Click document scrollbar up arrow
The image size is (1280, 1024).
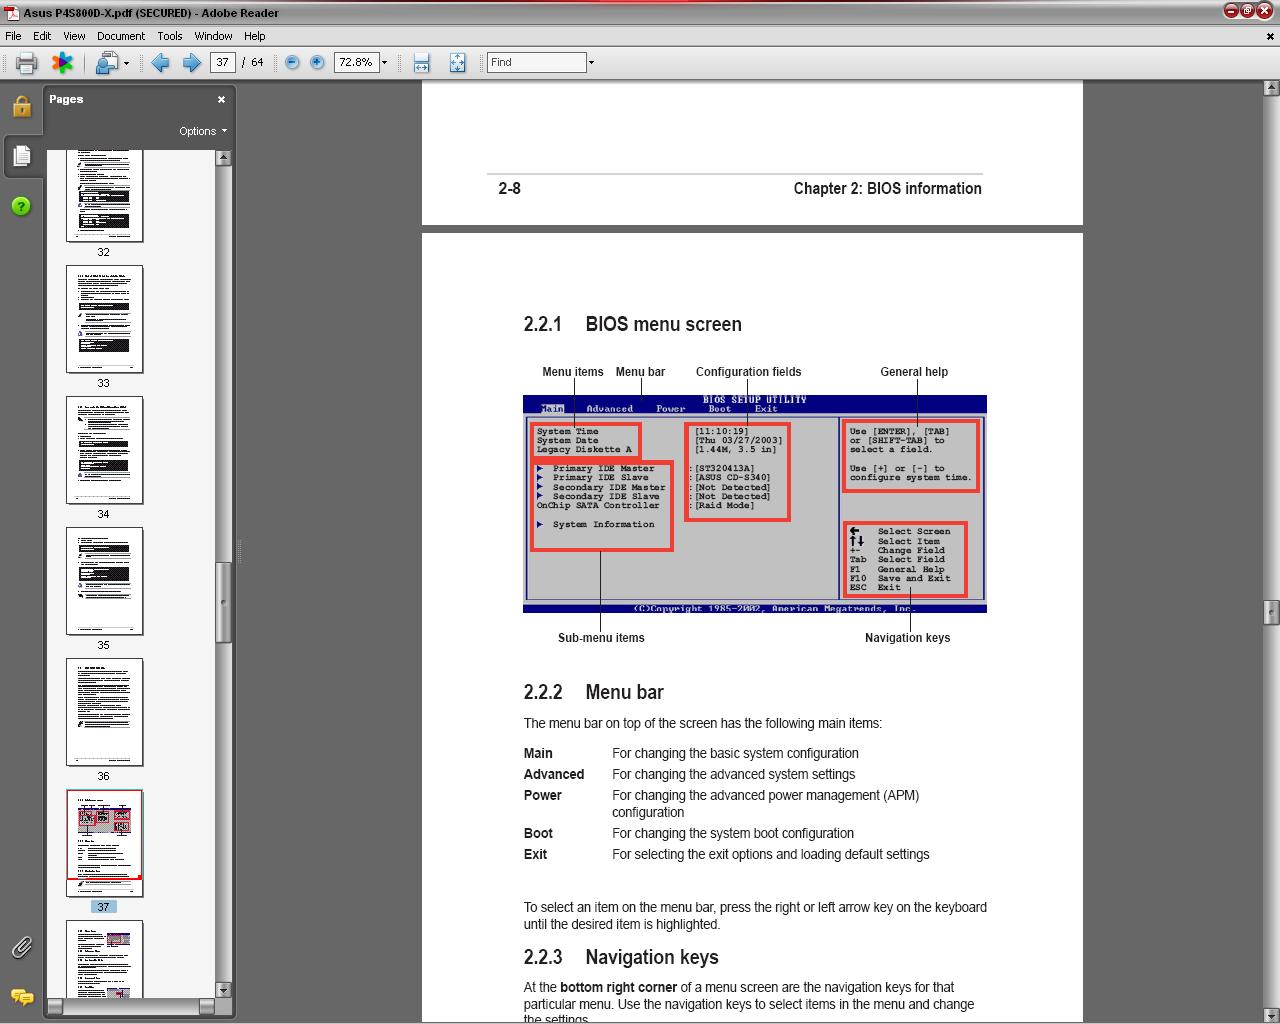click(x=1271, y=88)
